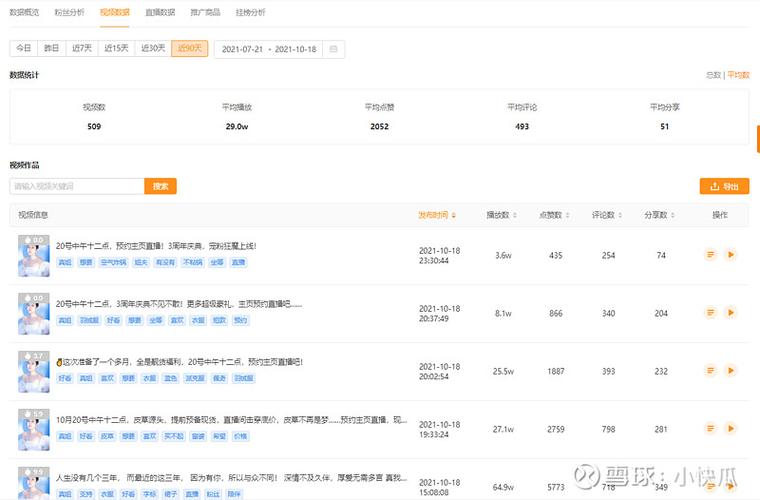Play the video published at 20:02:54

click(730, 371)
